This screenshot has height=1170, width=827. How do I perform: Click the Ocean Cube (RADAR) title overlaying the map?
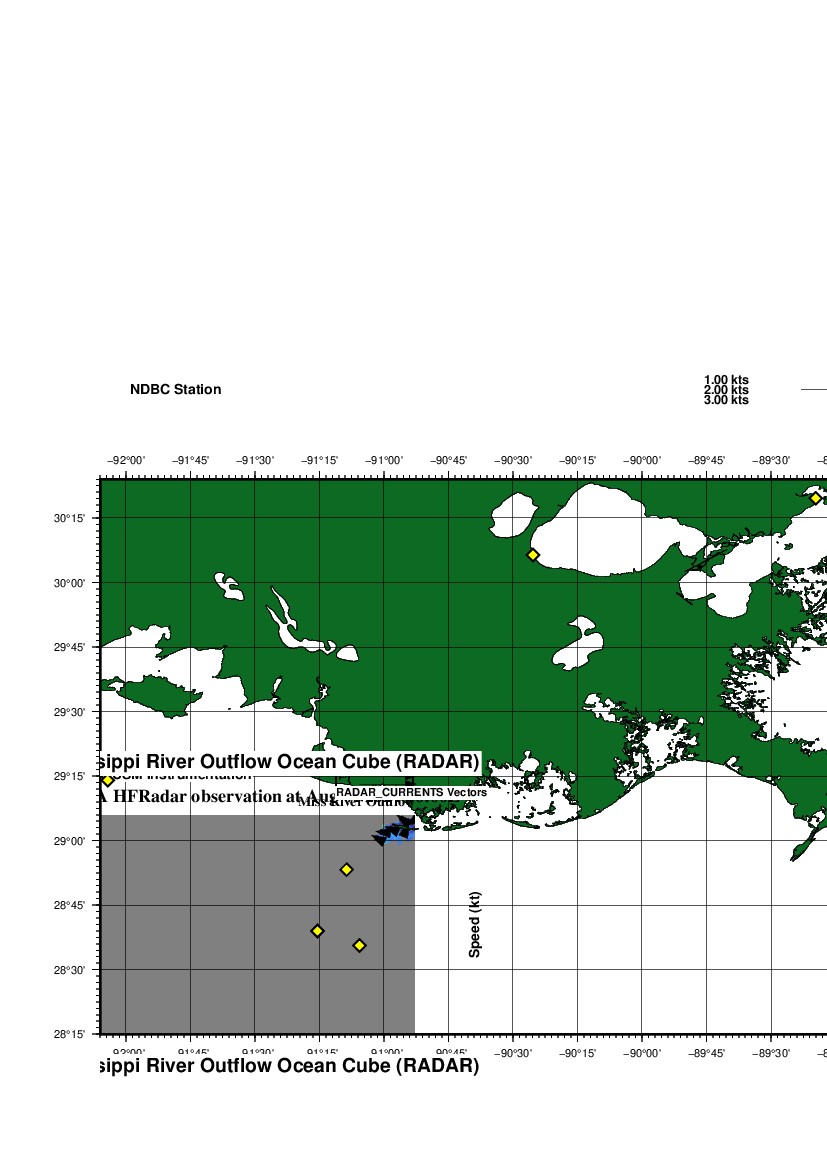point(290,762)
